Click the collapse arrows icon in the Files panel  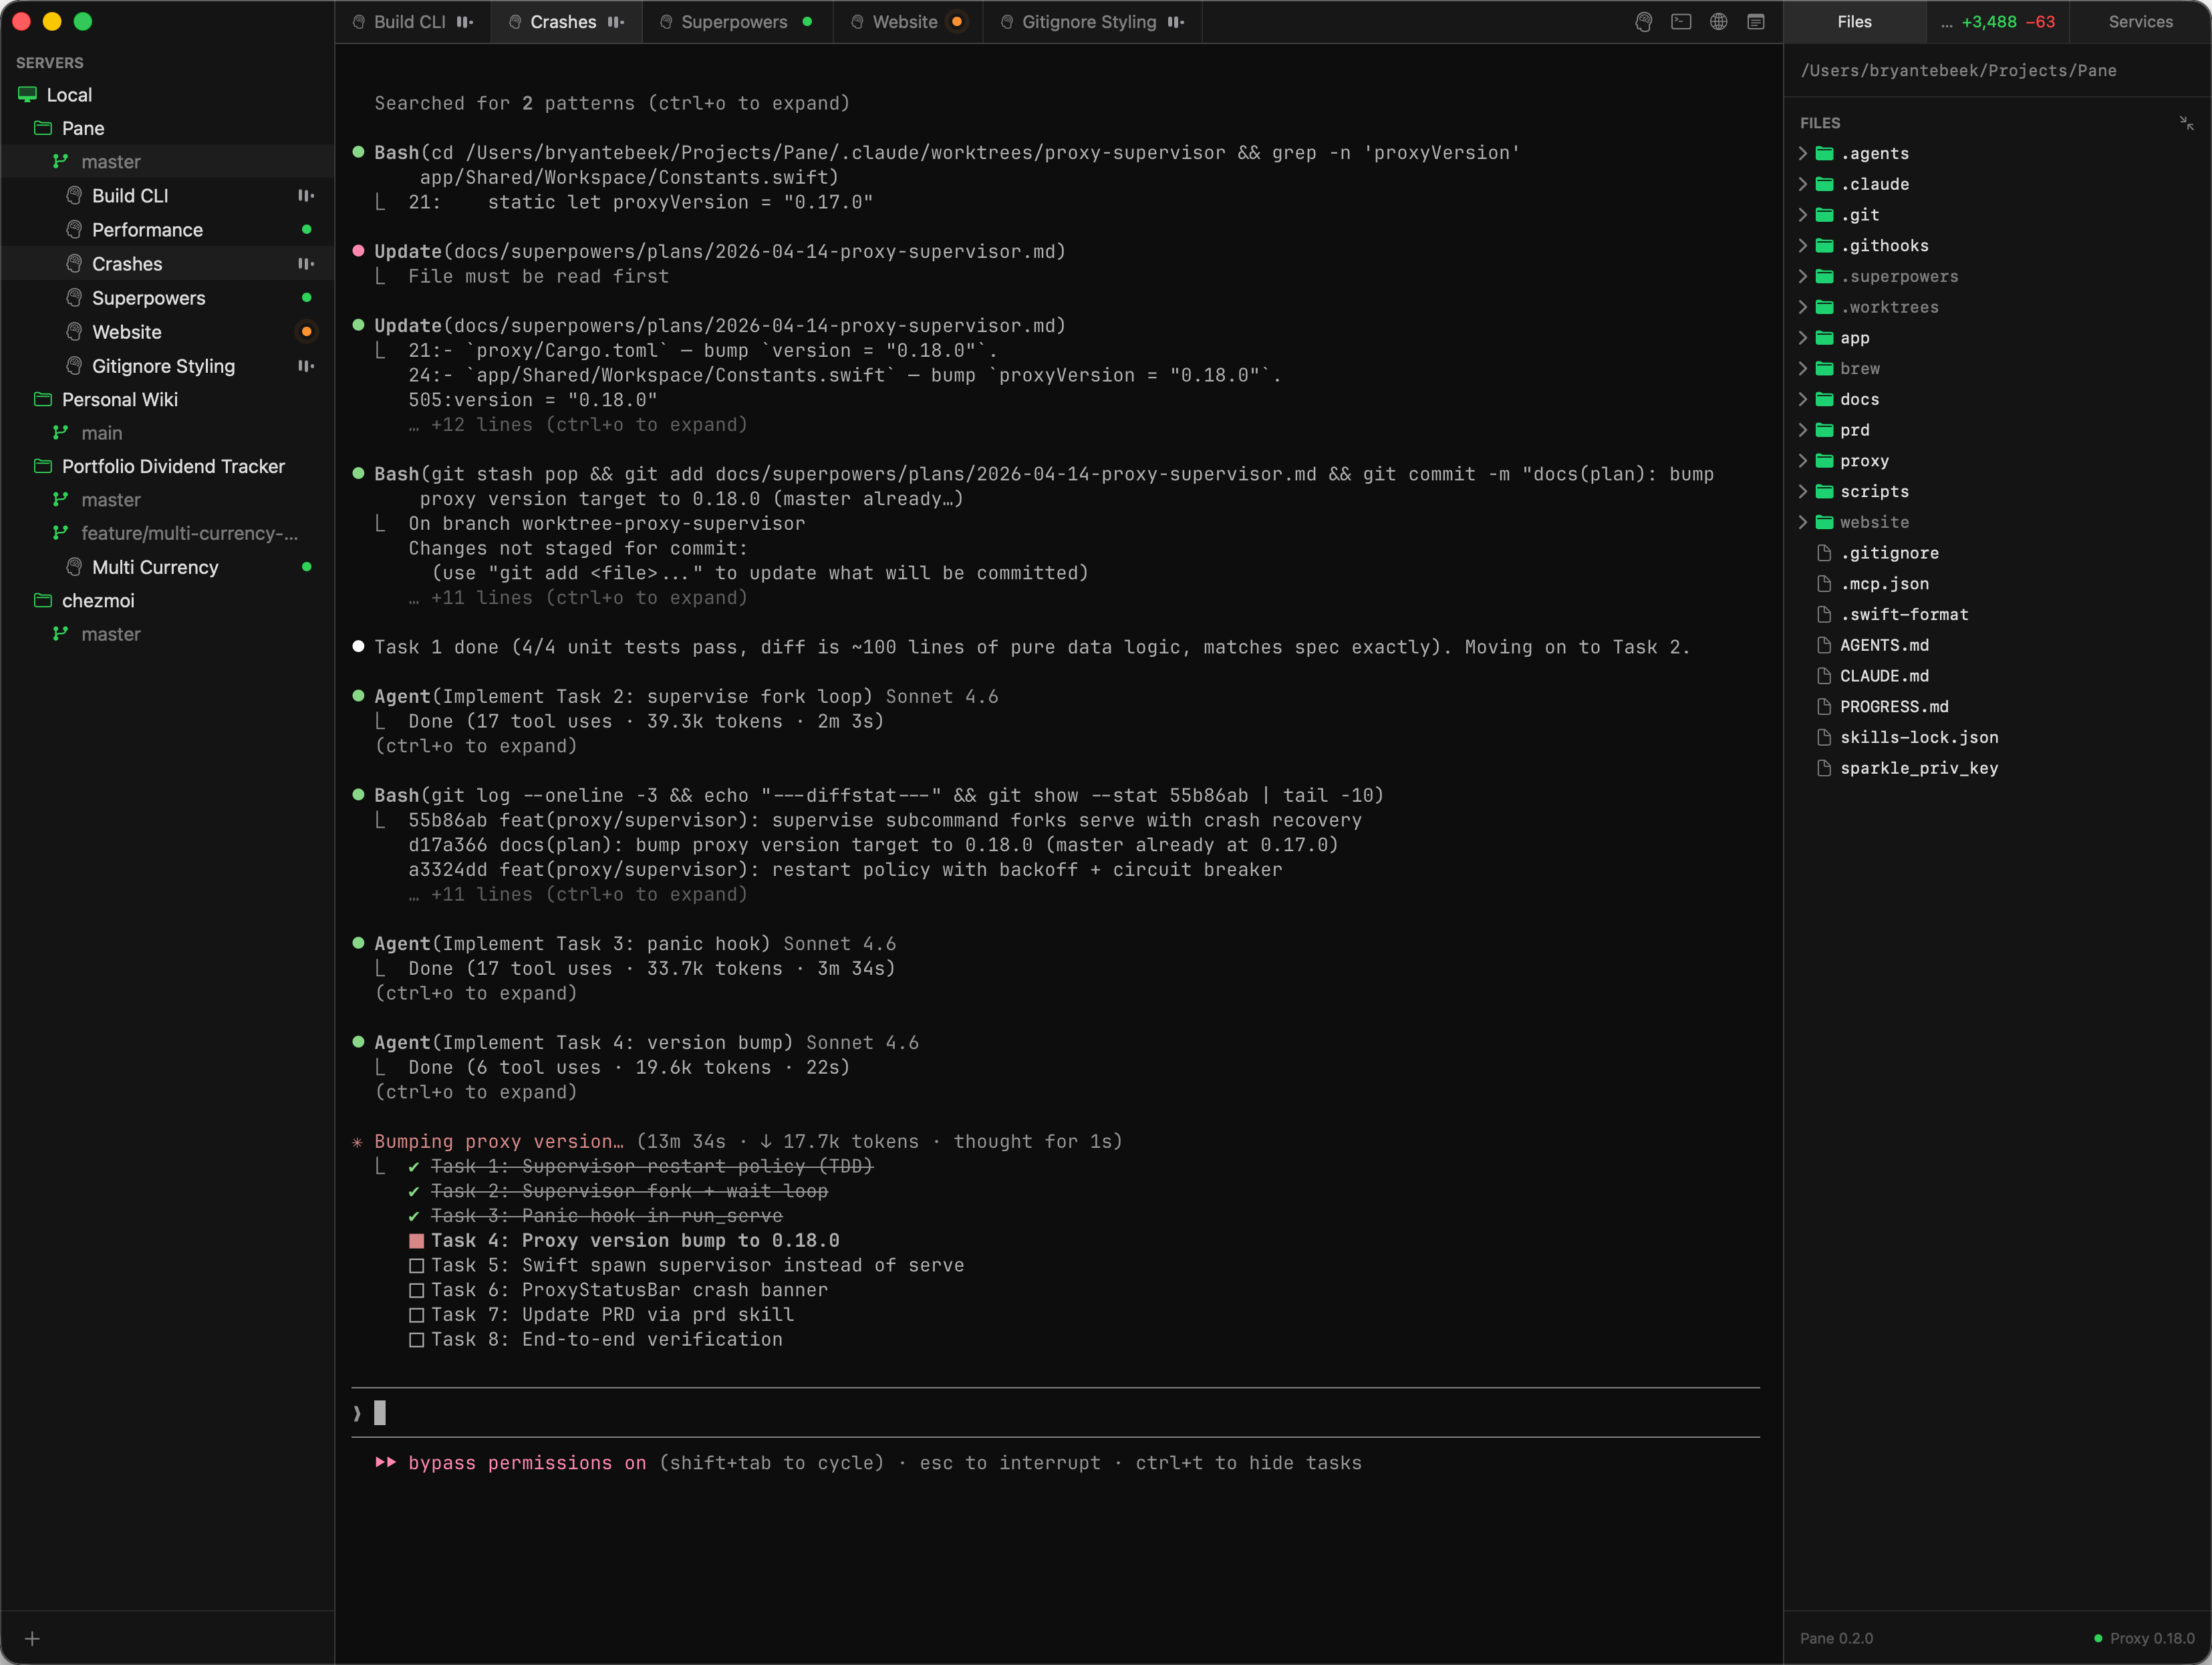tap(2186, 122)
